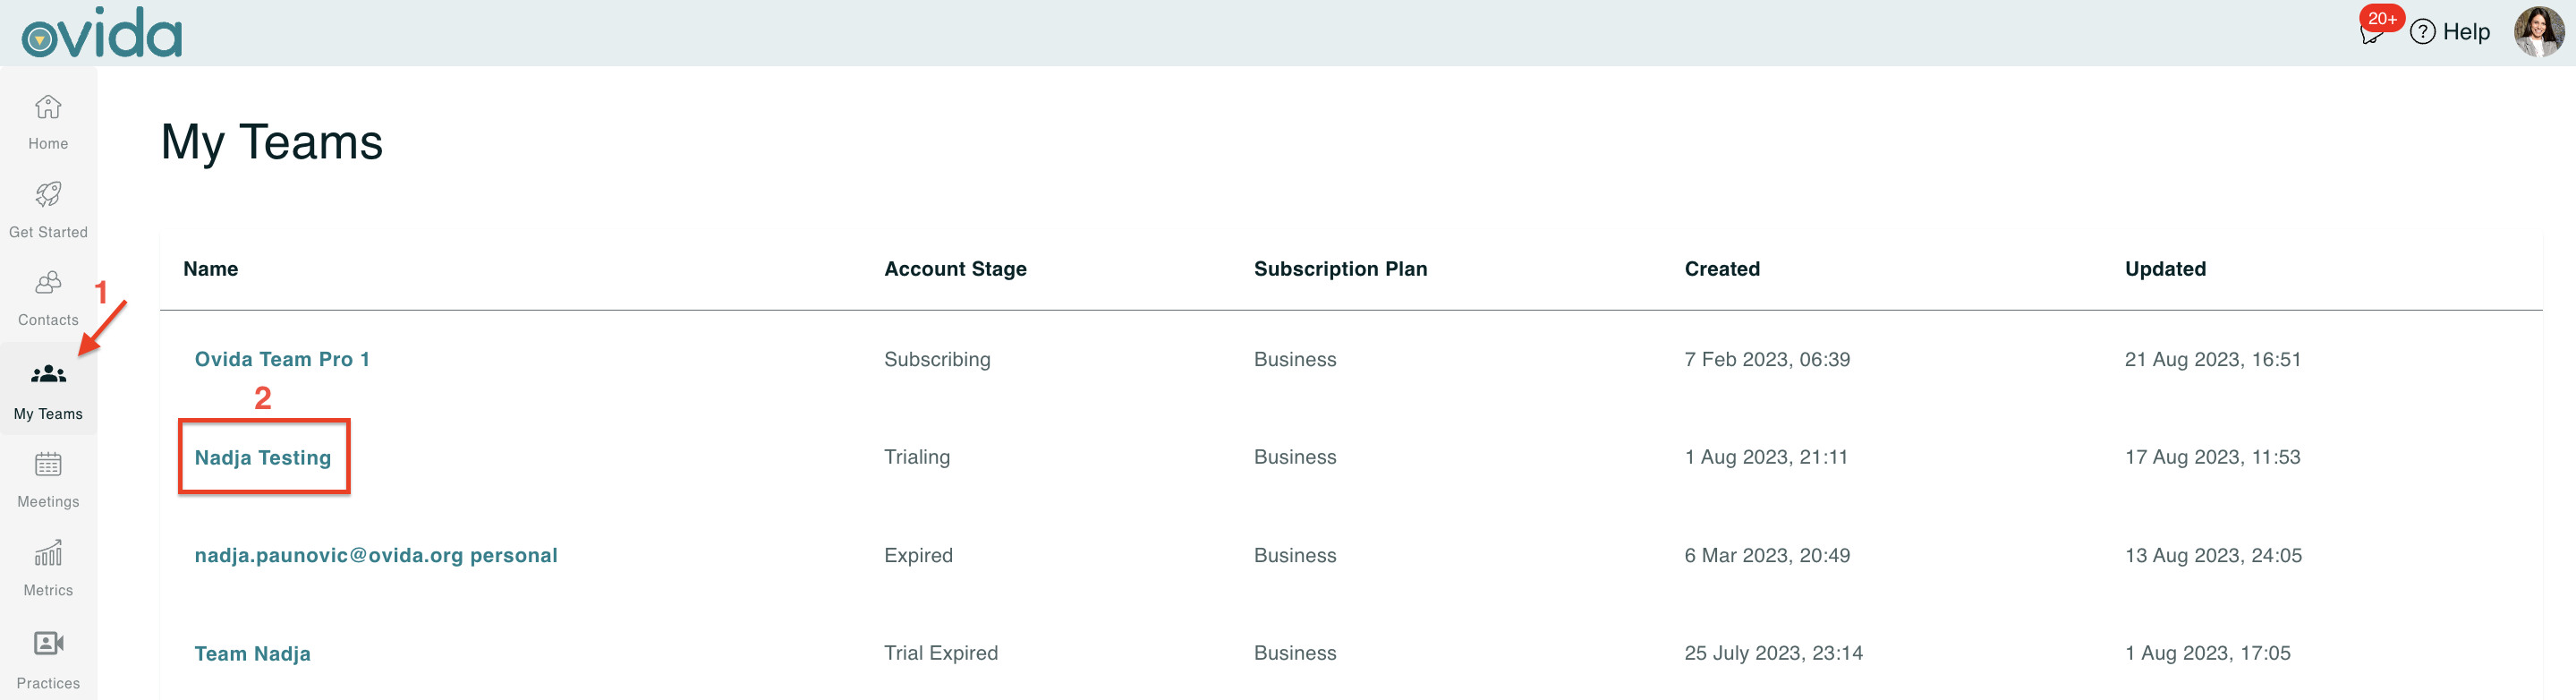Select the My Teams people icon
The height and width of the screenshot is (700, 2576).
pos(48,375)
